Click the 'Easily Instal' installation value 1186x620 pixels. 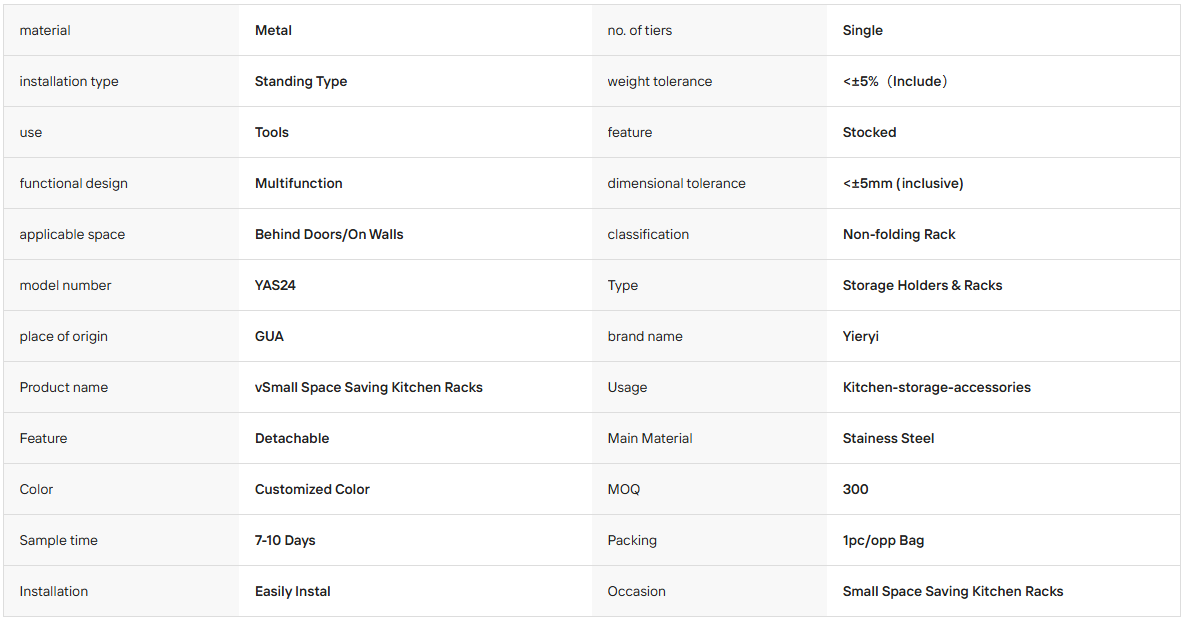click(293, 591)
